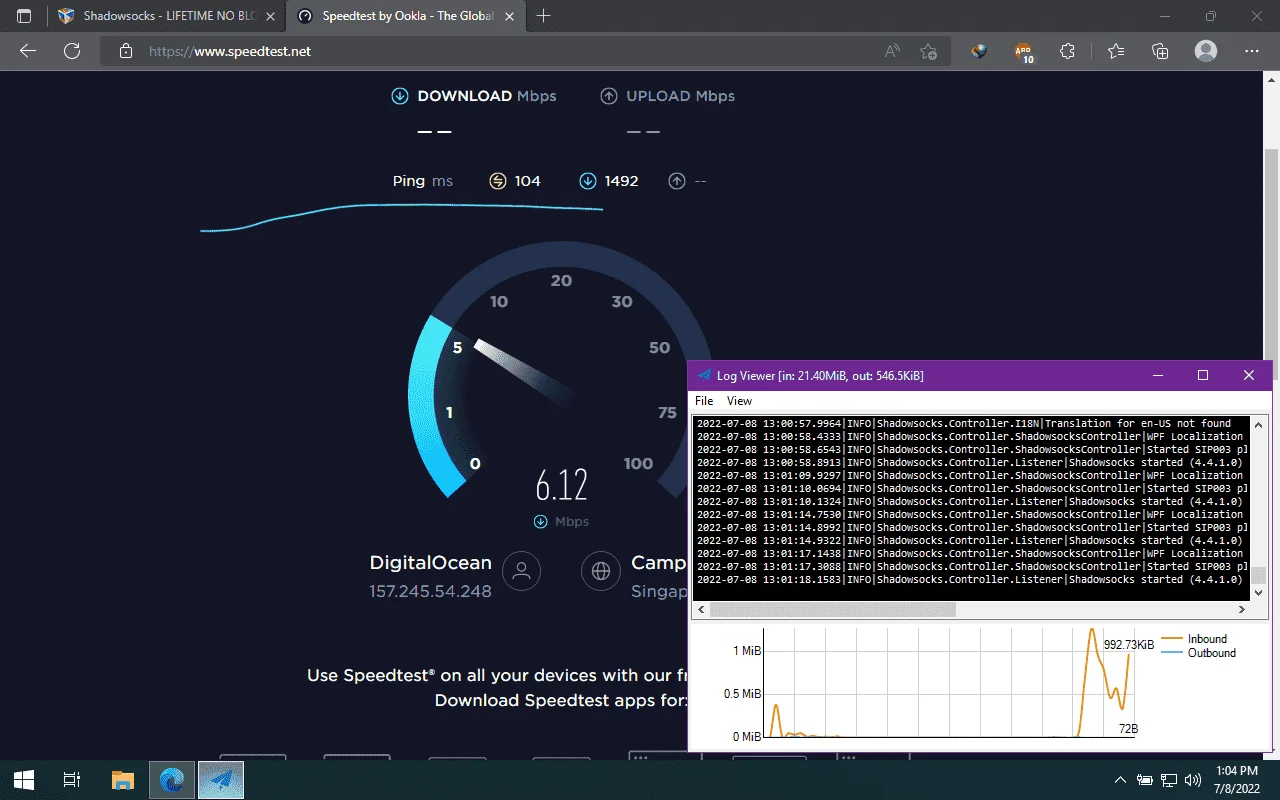The height and width of the screenshot is (800, 1280).
Task: Click the log horizontal scrollbar thumb
Action: 833,609
